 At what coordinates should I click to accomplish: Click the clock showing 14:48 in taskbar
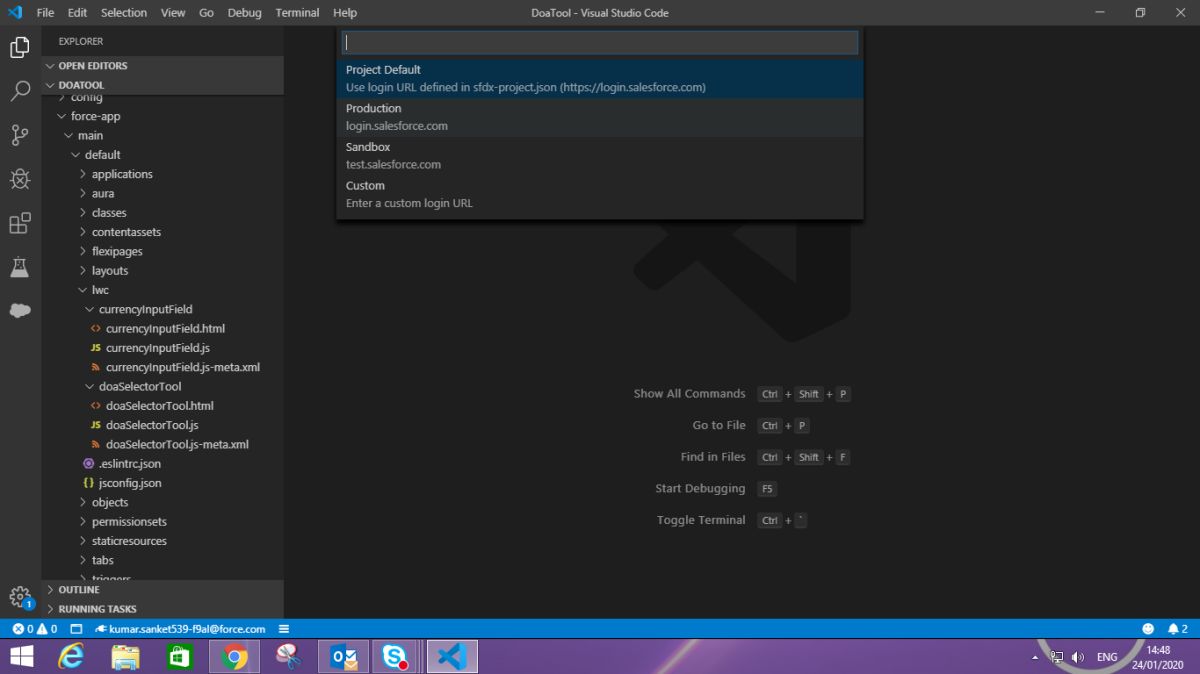(x=1158, y=650)
